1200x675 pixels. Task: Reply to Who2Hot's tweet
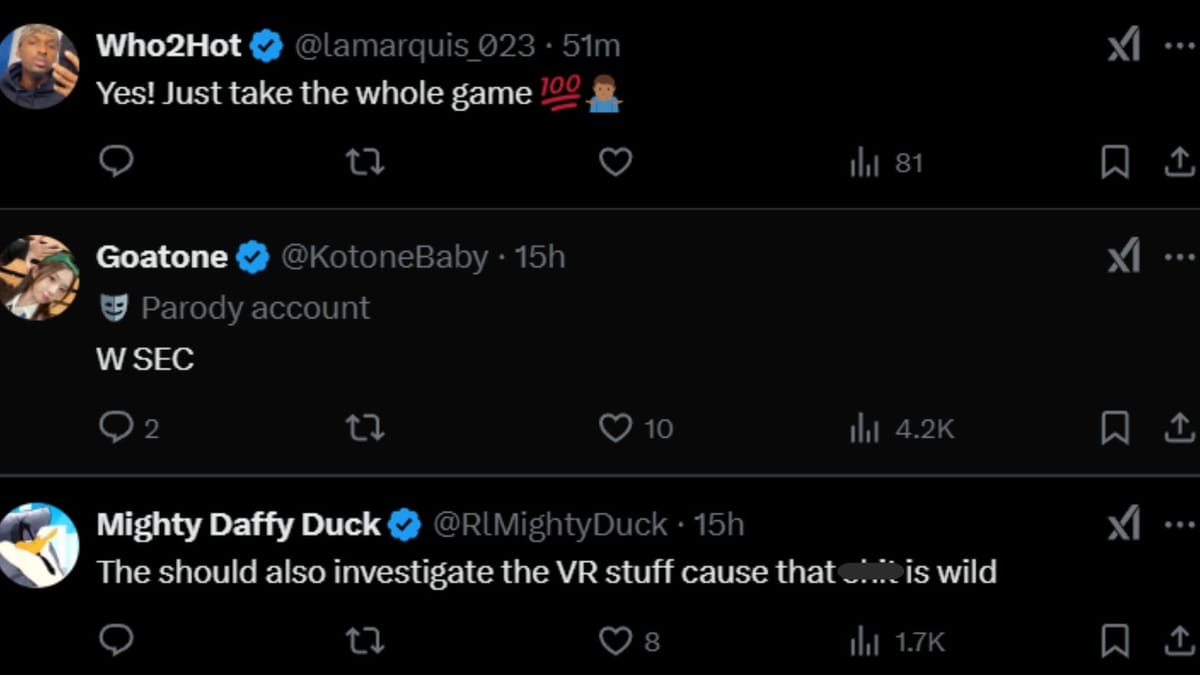(x=117, y=161)
